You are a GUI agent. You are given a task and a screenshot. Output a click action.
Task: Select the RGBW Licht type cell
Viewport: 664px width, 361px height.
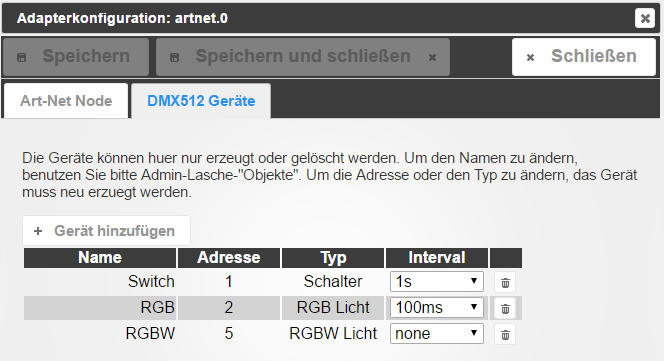tap(333, 333)
